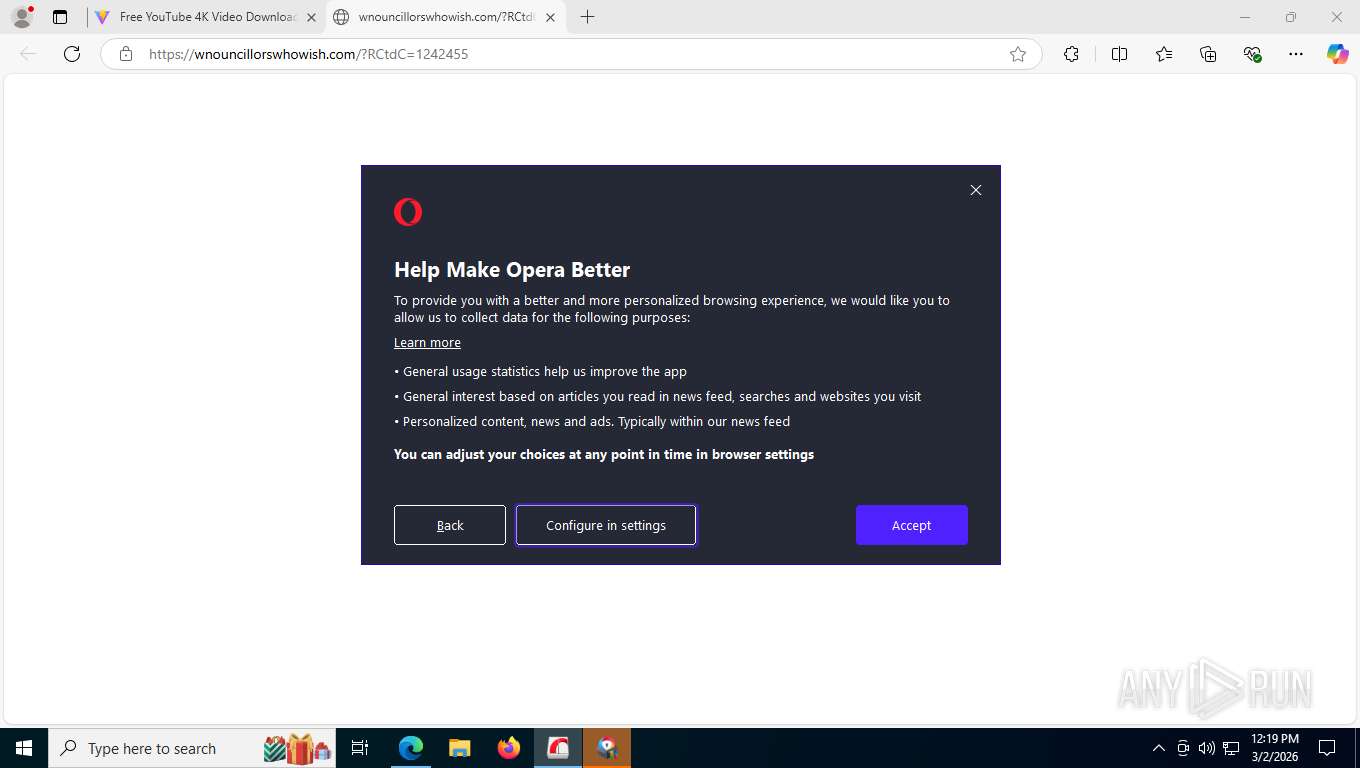This screenshot has height=768, width=1360.
Task: Open a new browser tab
Action: [x=587, y=17]
